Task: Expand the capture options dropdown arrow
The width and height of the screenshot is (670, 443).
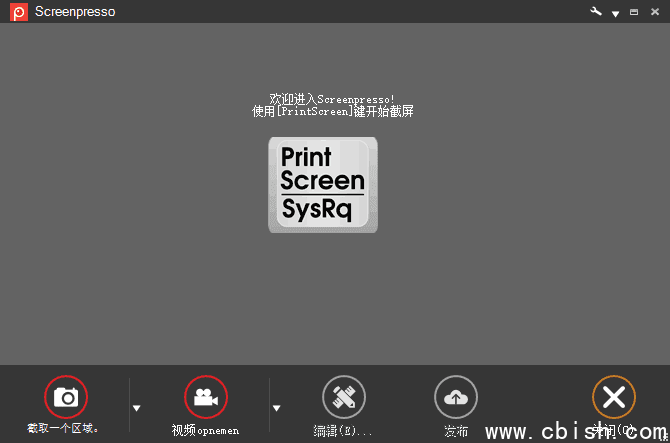Action: (x=137, y=408)
